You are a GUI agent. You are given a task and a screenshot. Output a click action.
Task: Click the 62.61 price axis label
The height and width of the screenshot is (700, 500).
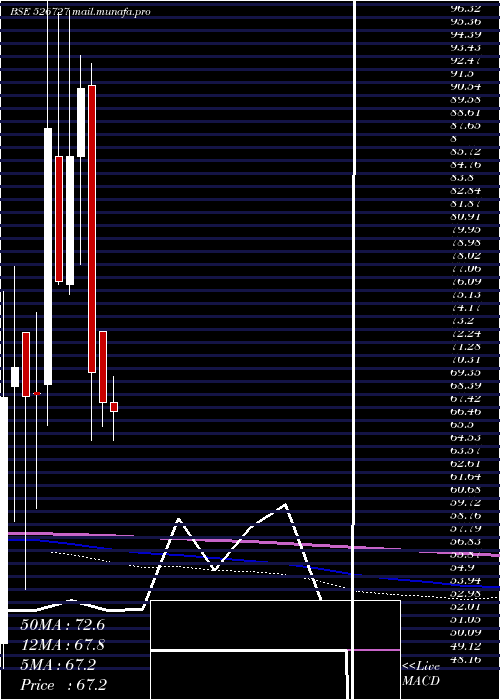pyautogui.click(x=465, y=464)
